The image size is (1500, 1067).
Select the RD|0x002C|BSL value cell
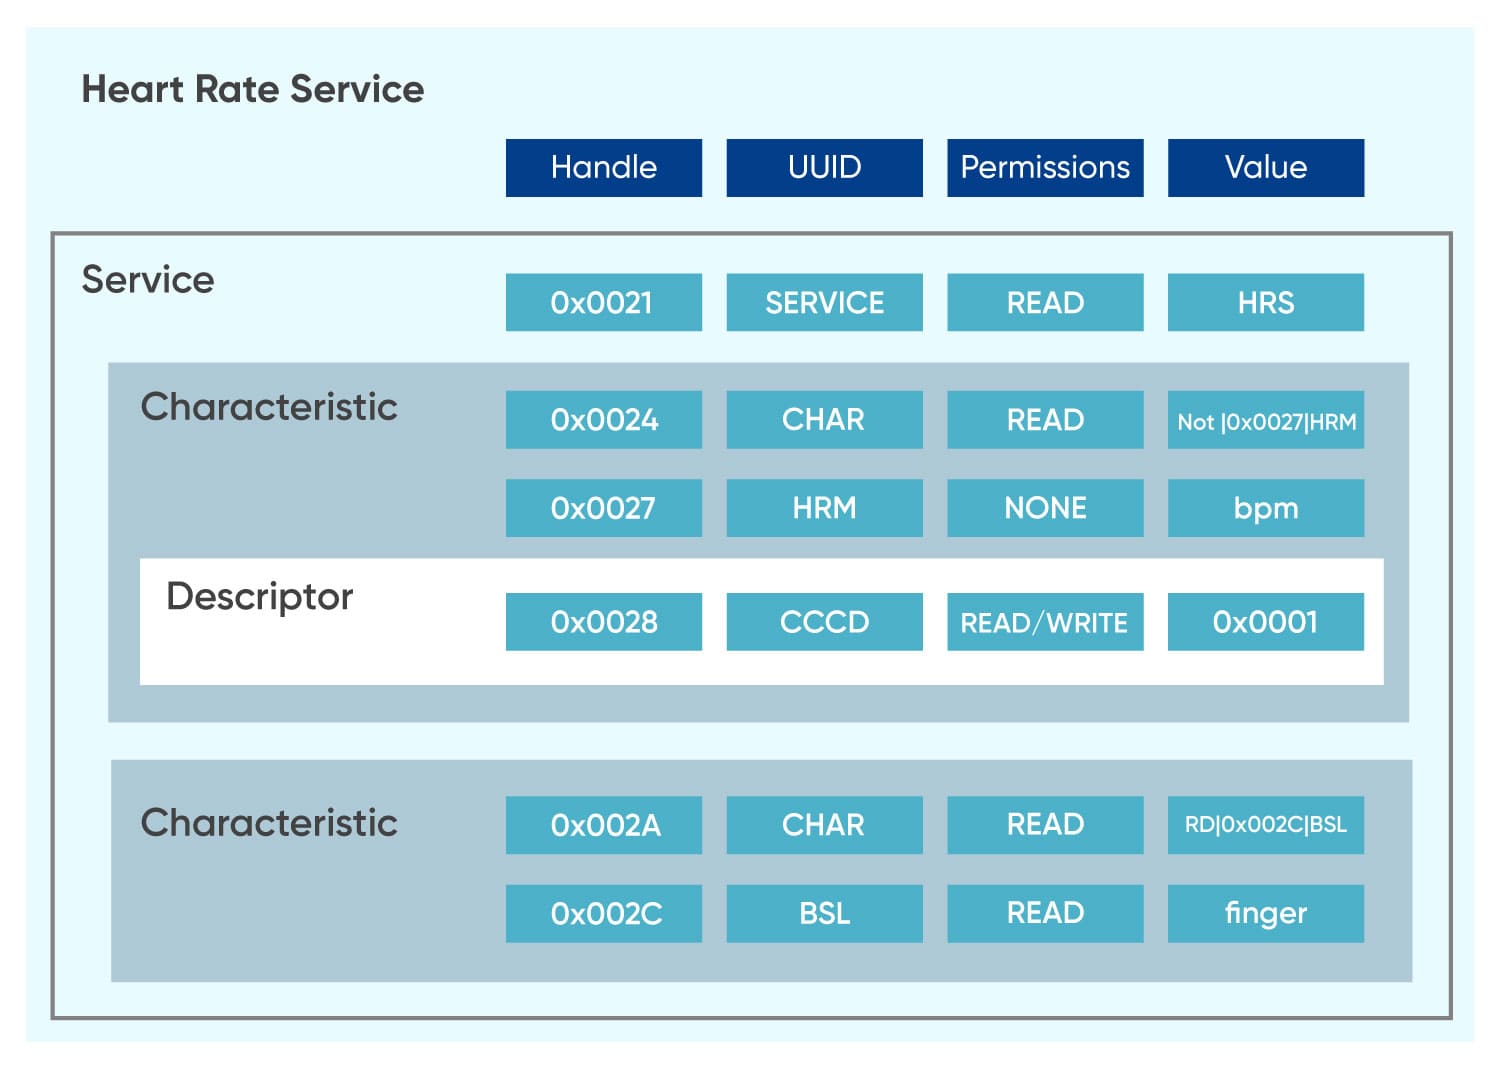(x=1265, y=825)
